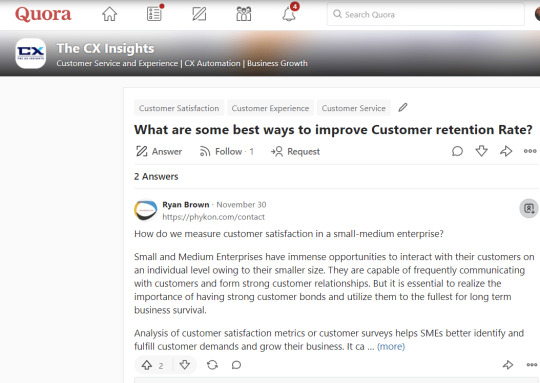Open Spaces people icon in navbar
The width and height of the screenshot is (540, 383).
tap(244, 14)
